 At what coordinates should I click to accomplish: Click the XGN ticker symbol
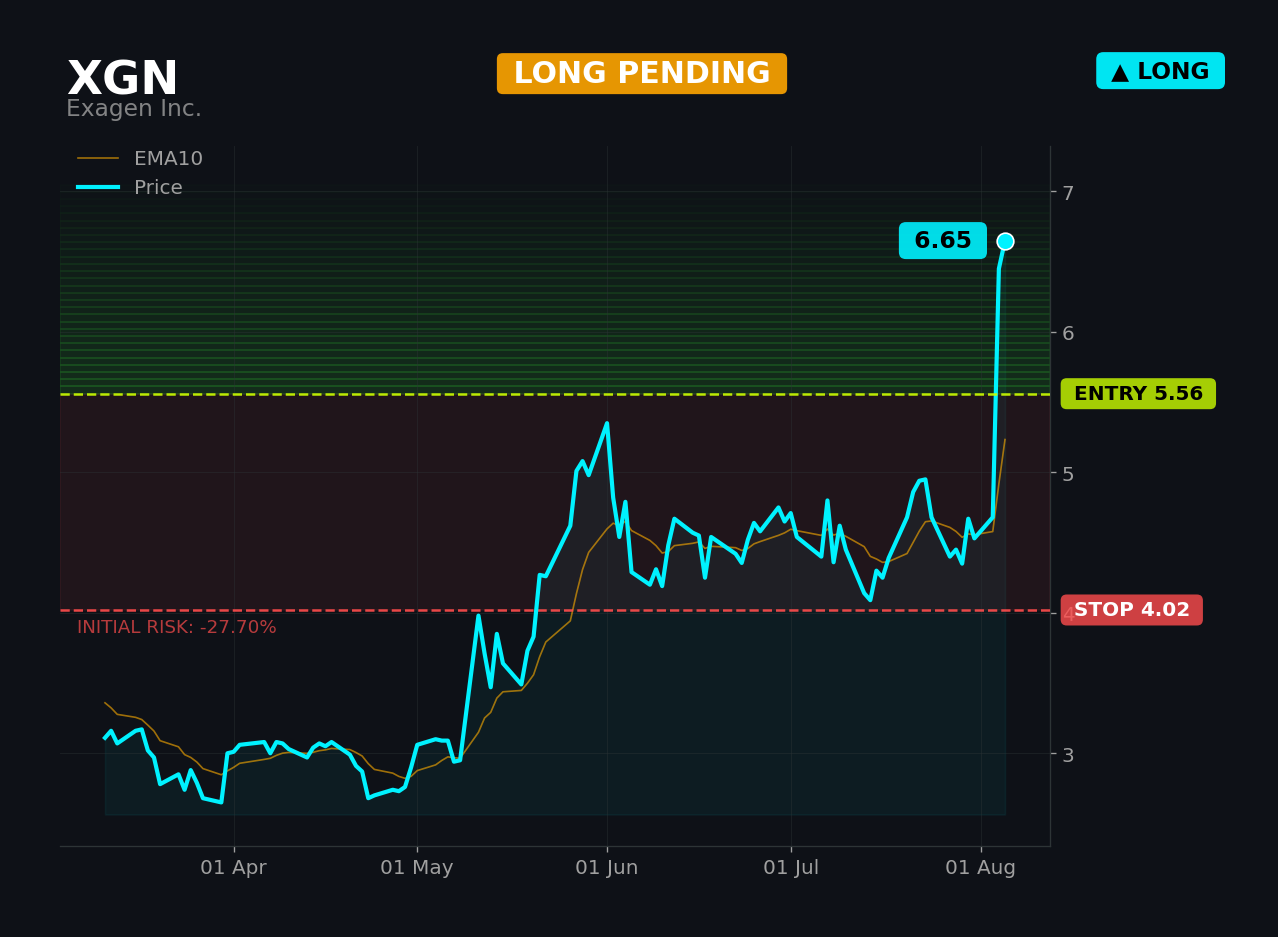coord(122,80)
